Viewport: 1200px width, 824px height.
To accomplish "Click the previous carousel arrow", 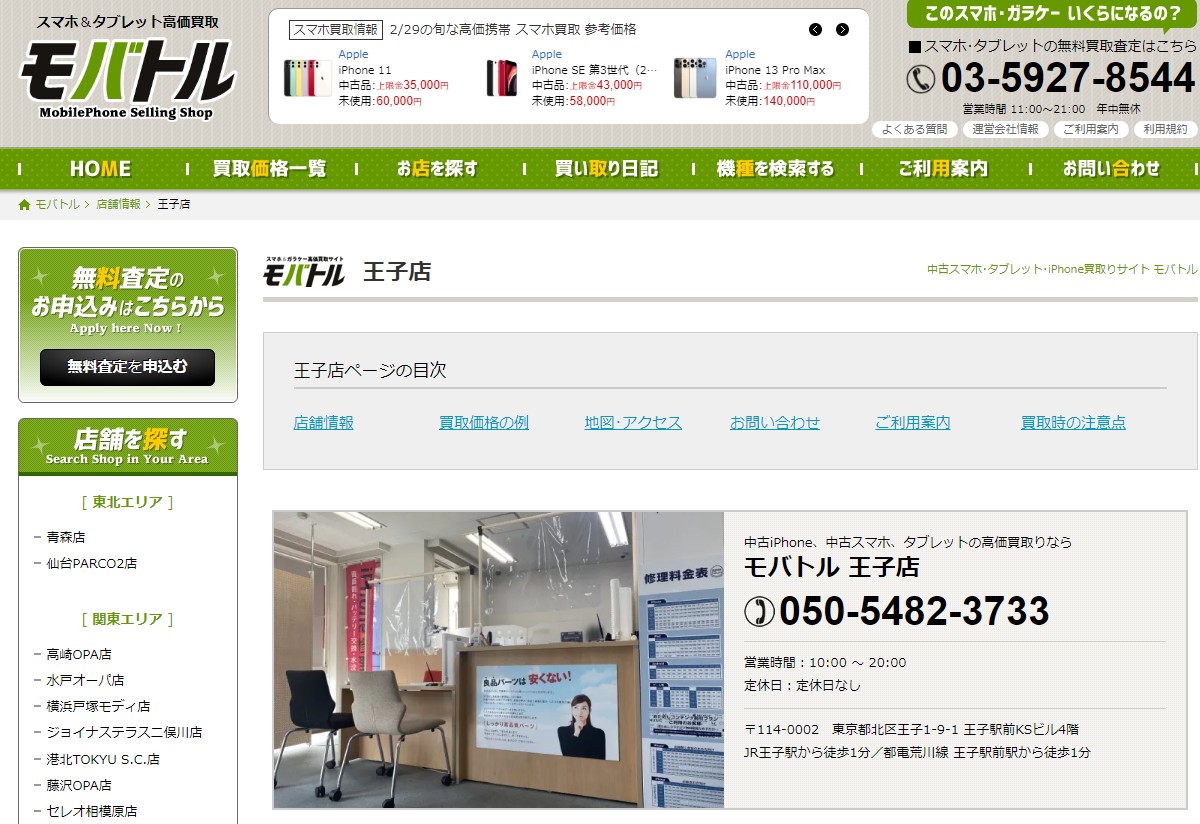I will (816, 30).
